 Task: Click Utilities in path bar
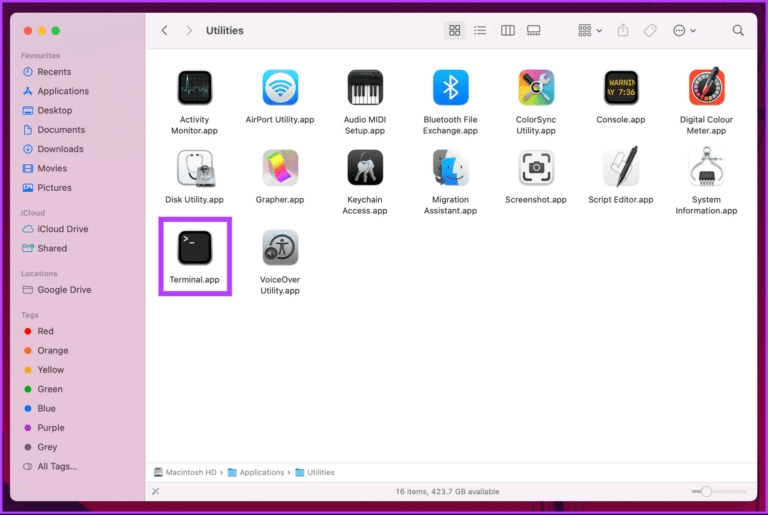click(x=315, y=472)
